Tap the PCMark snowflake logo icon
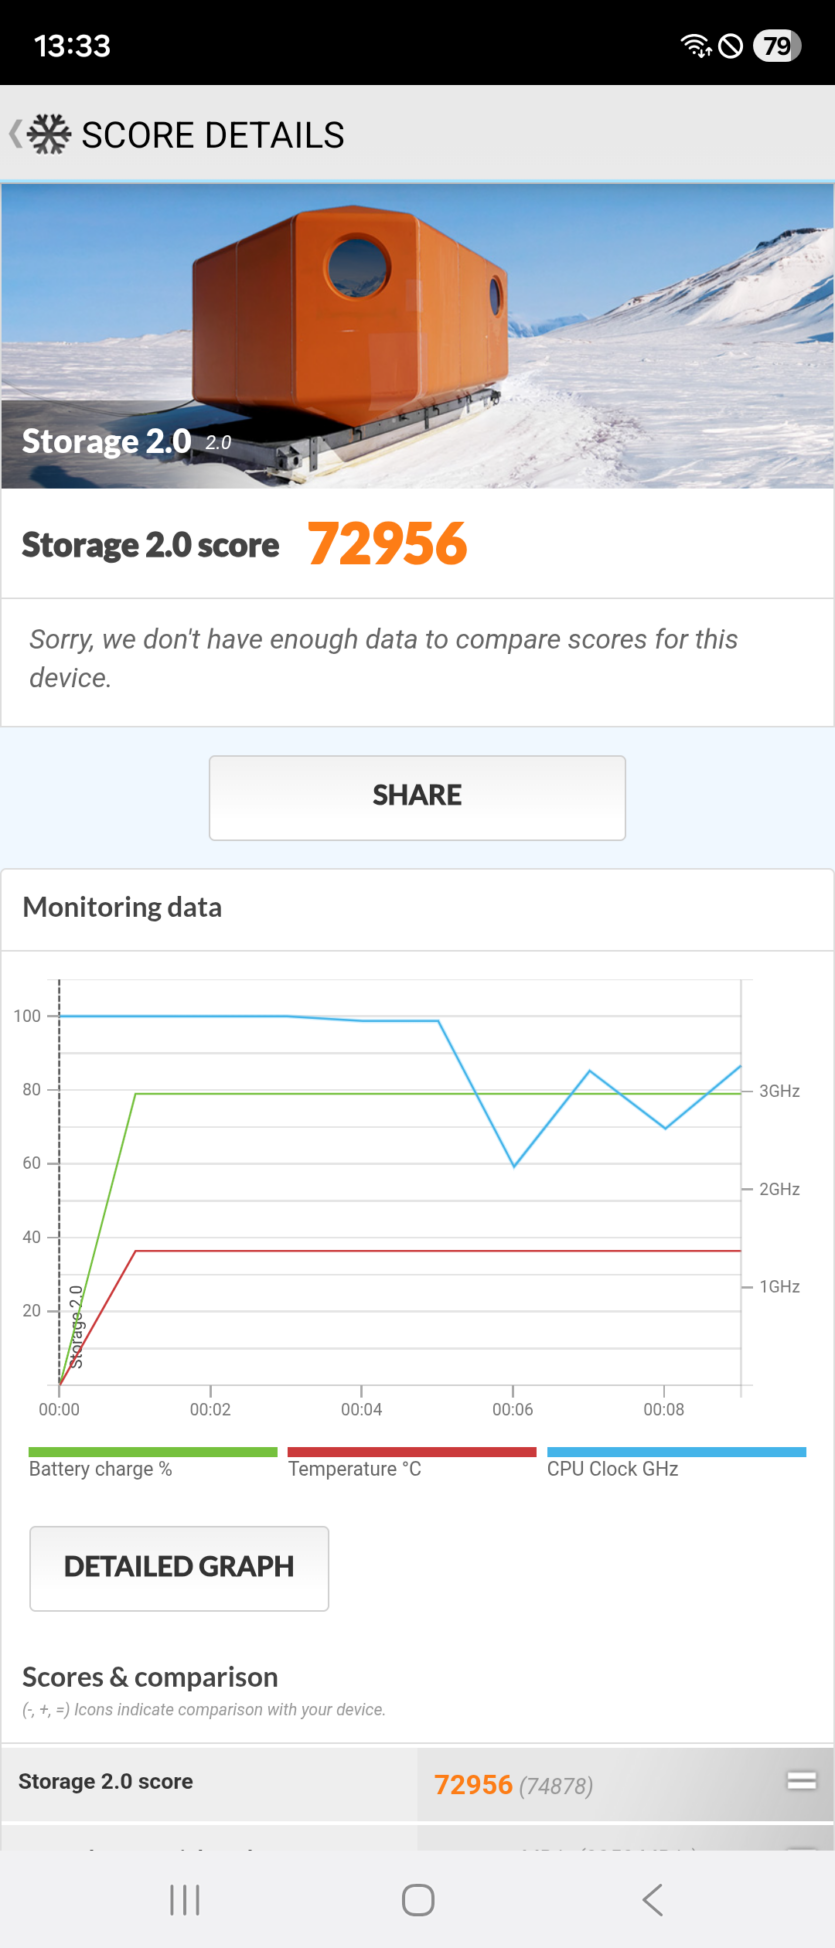835x1948 pixels. tap(49, 134)
